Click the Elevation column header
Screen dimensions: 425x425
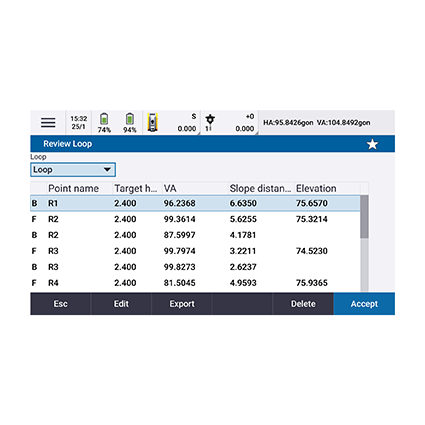pyautogui.click(x=316, y=189)
